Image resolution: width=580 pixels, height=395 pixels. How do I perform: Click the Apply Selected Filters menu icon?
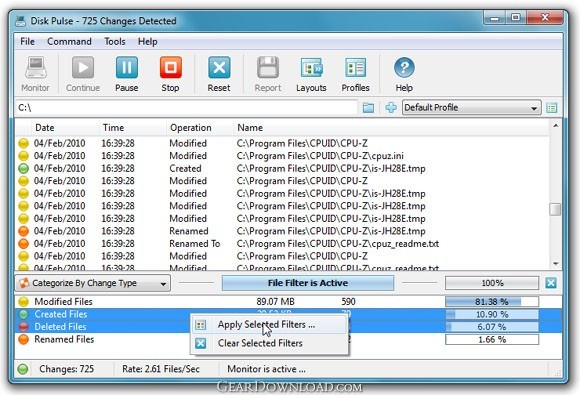[200, 325]
